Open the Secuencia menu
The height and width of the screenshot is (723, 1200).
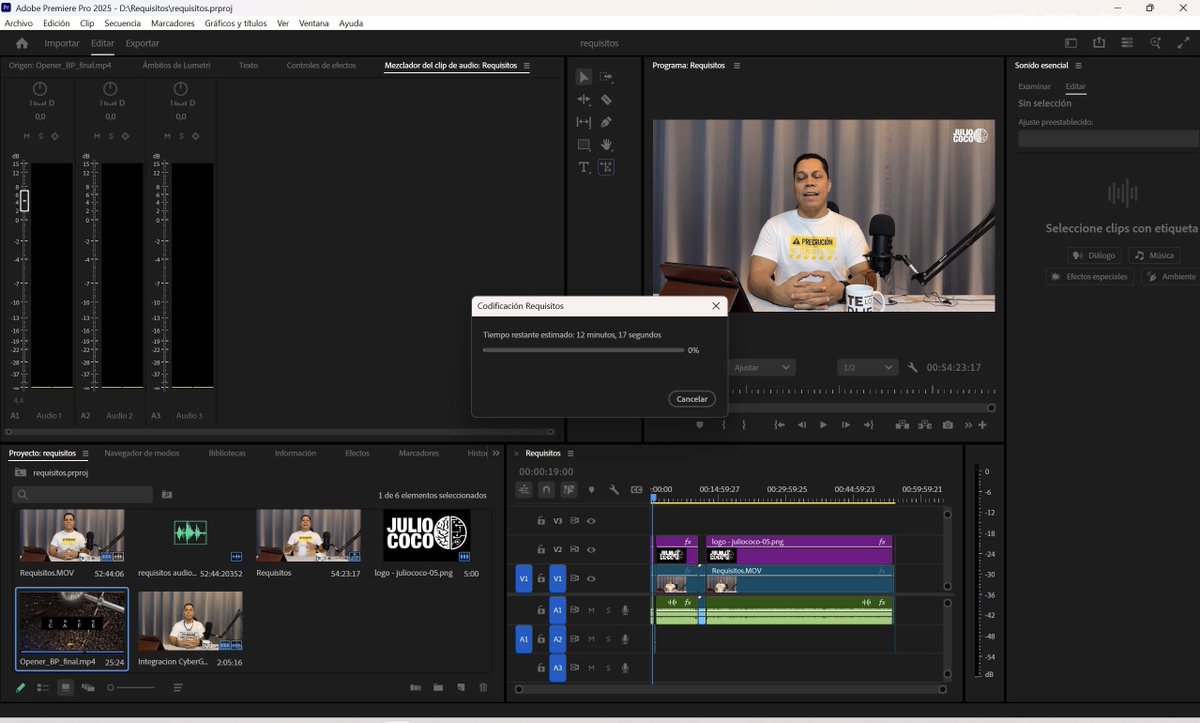click(x=123, y=23)
